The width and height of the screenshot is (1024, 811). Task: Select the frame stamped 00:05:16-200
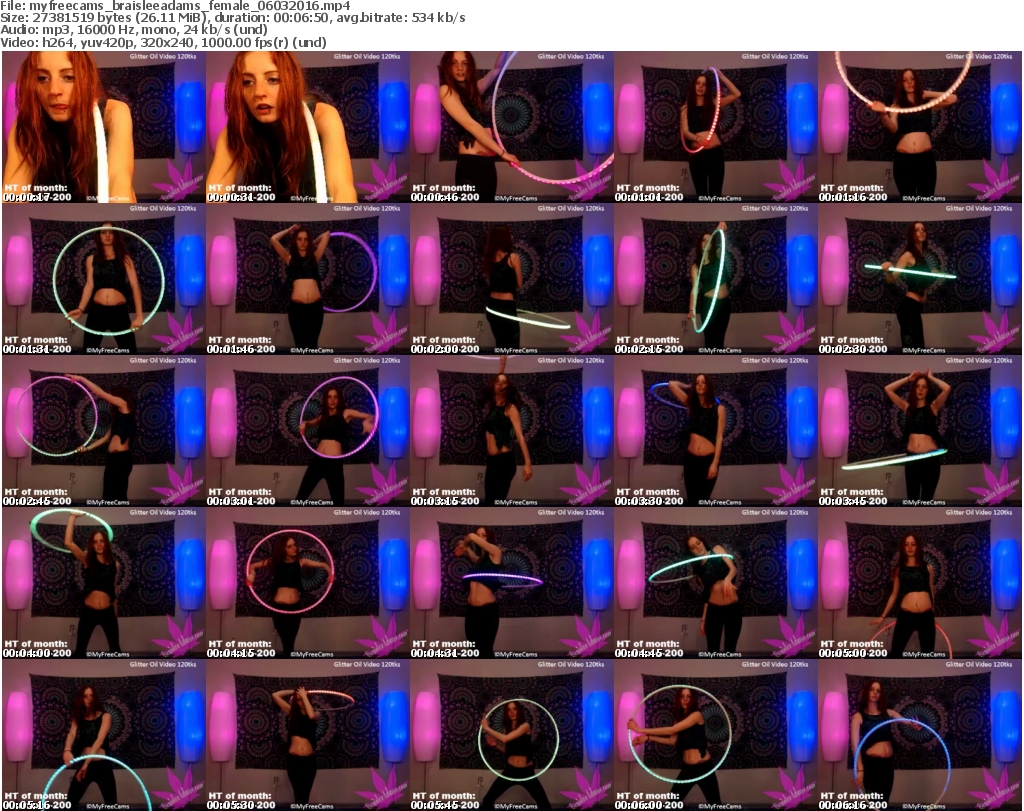[x=104, y=735]
